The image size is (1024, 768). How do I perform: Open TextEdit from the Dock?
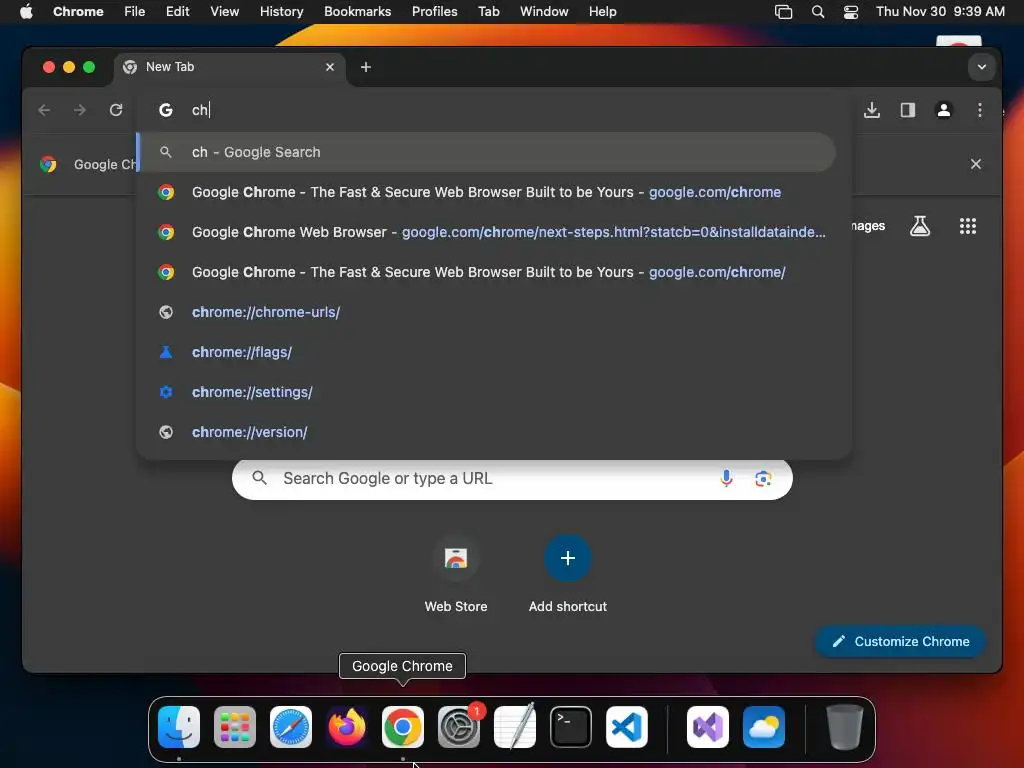click(x=515, y=727)
